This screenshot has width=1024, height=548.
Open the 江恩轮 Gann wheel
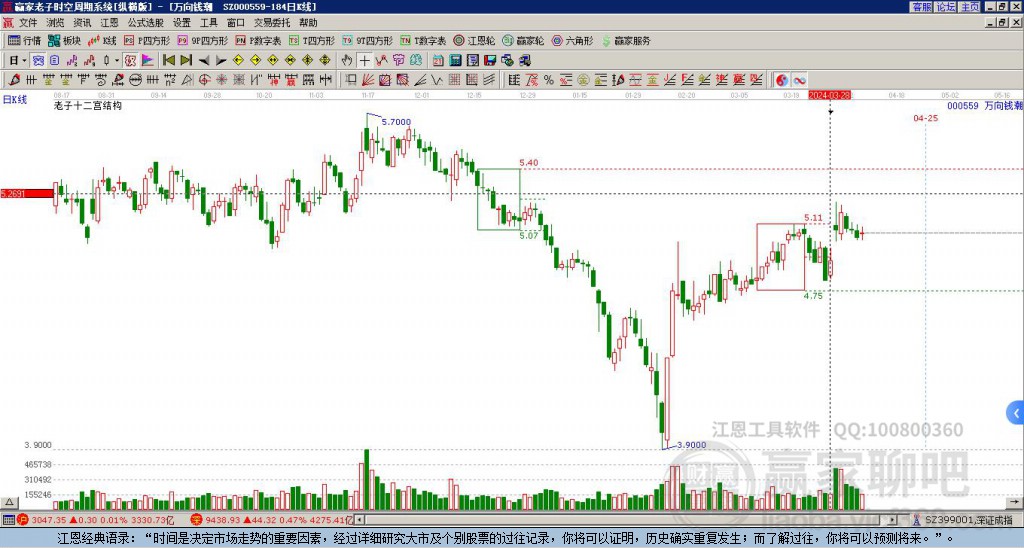[474, 40]
